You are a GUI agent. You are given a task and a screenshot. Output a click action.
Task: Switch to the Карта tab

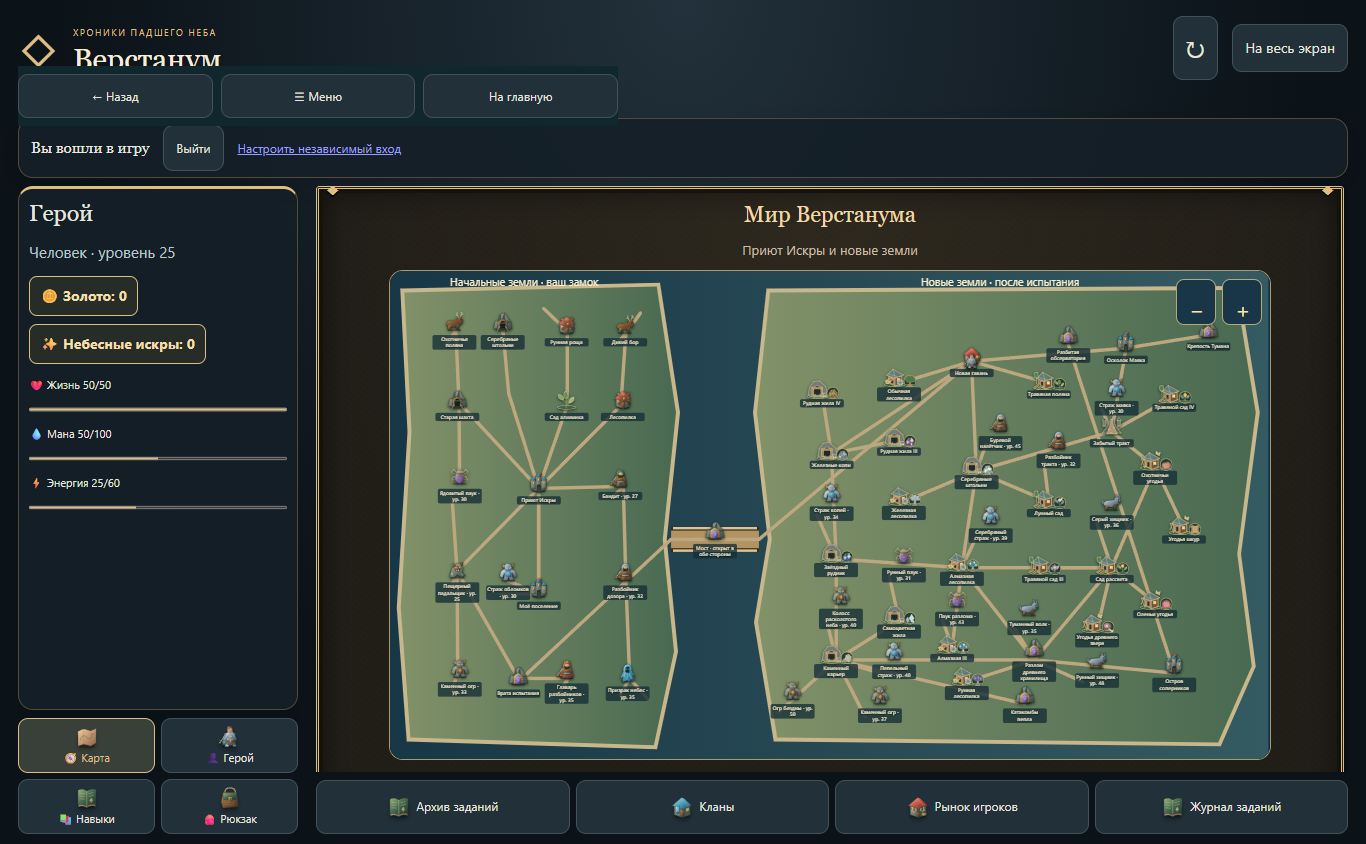tap(87, 746)
